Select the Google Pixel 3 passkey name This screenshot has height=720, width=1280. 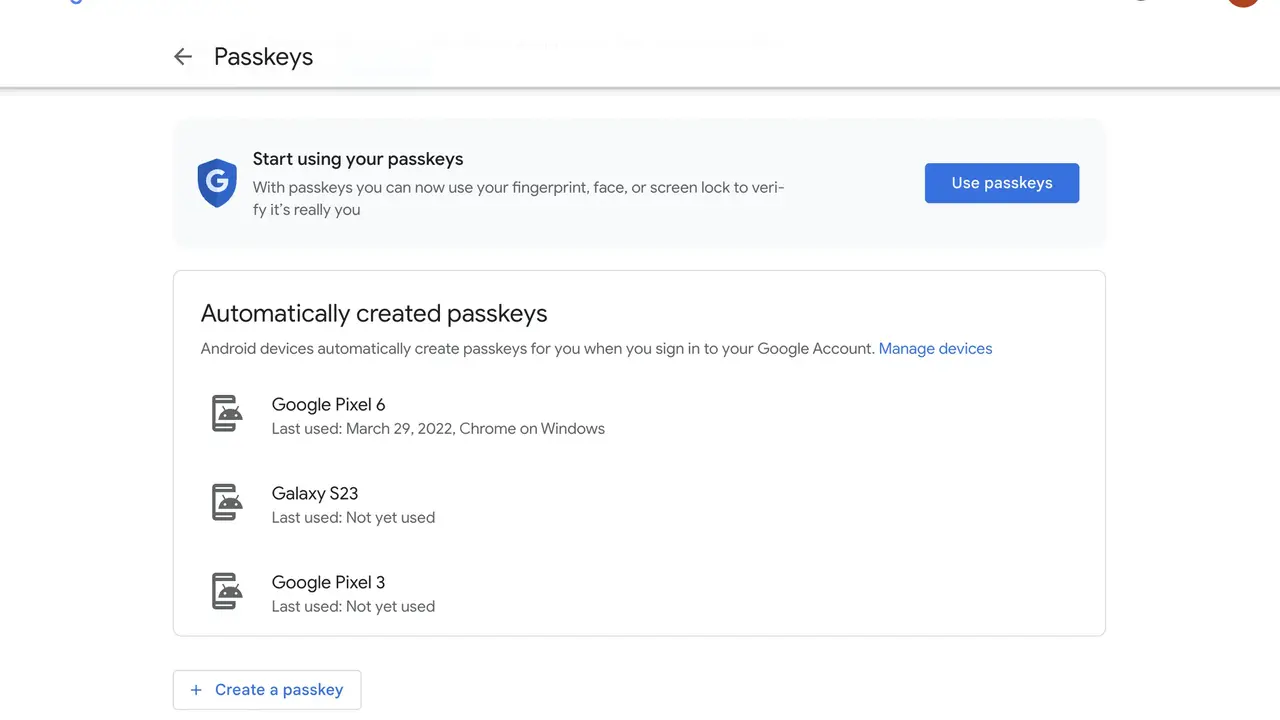[328, 582]
